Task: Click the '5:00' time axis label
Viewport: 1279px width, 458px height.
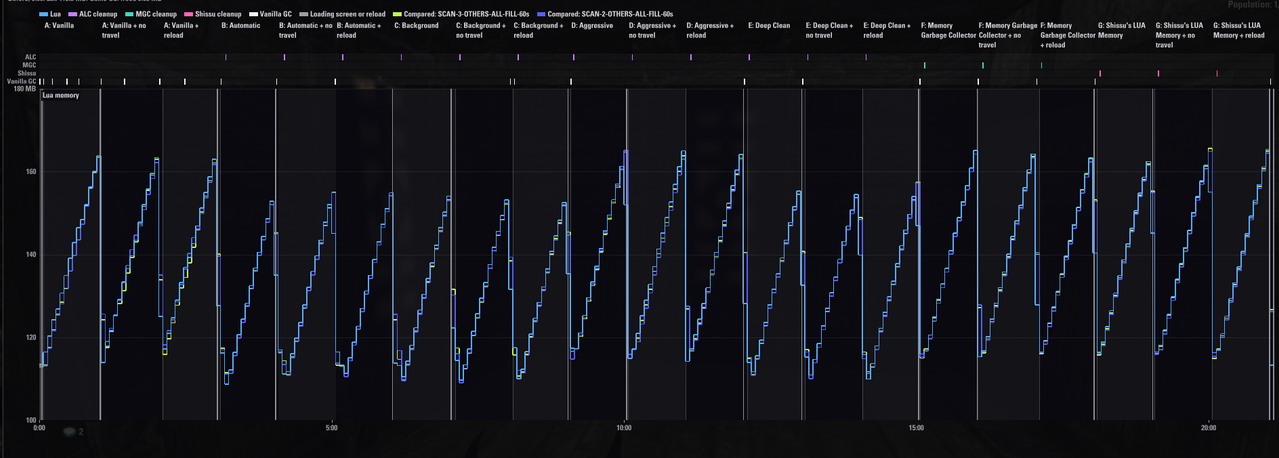Action: 332,428
